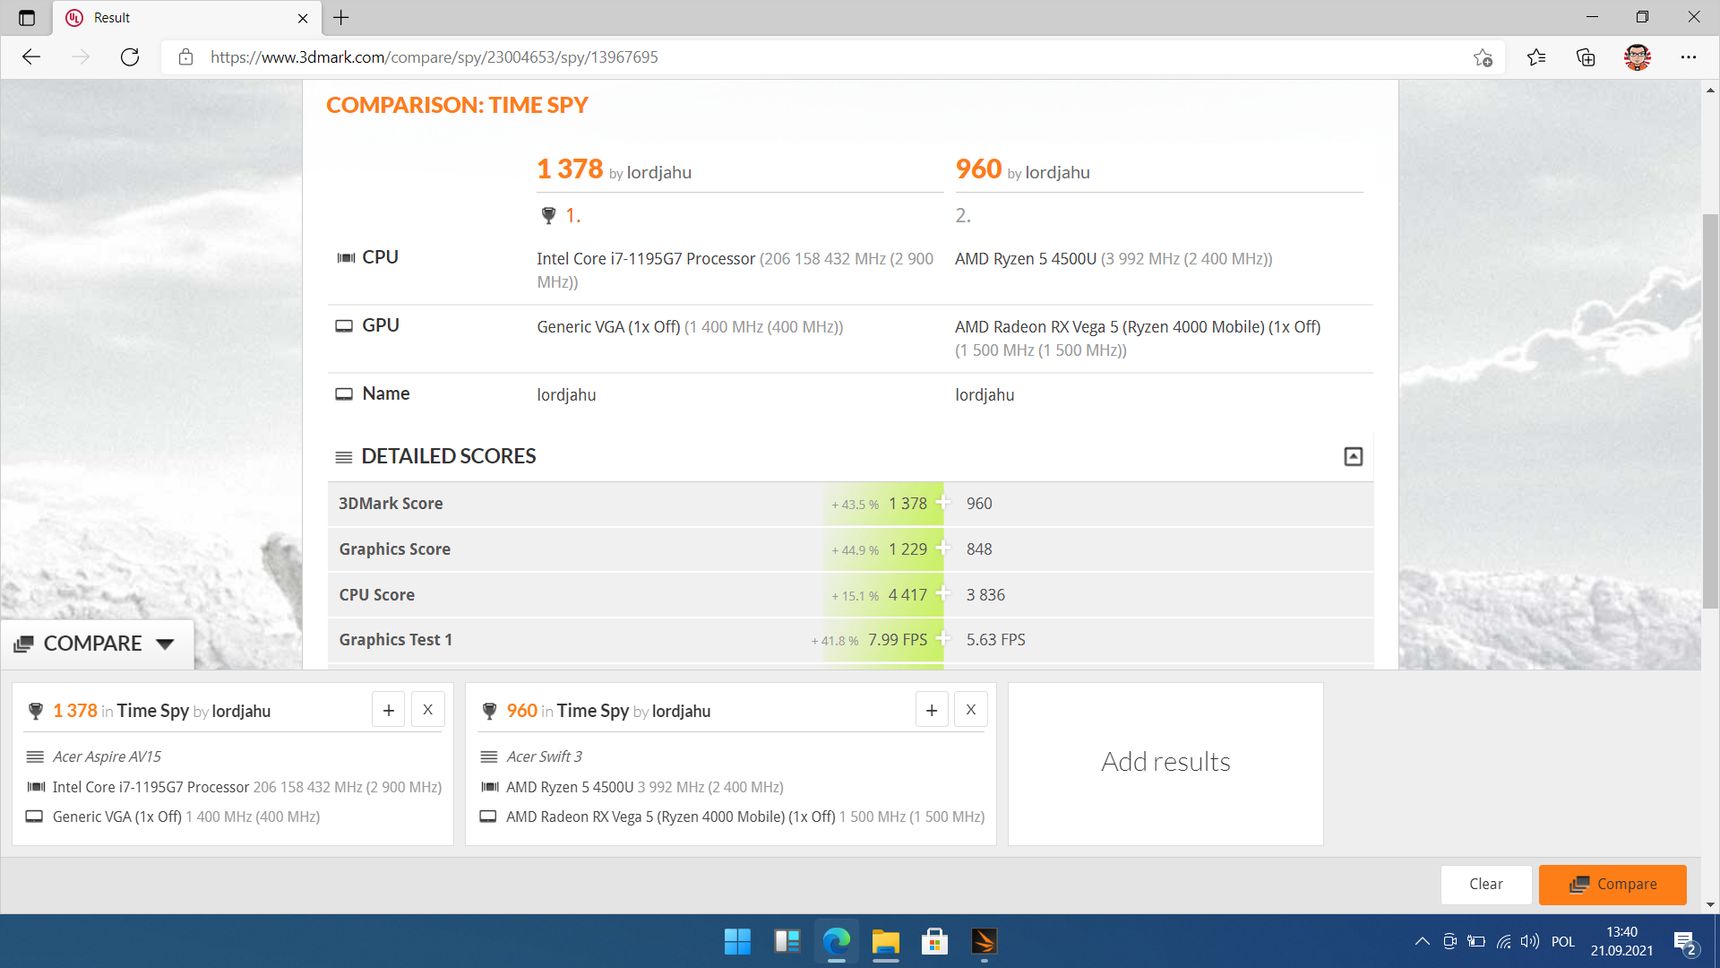View site information padlock icon
This screenshot has width=1720, height=968.
tap(186, 57)
